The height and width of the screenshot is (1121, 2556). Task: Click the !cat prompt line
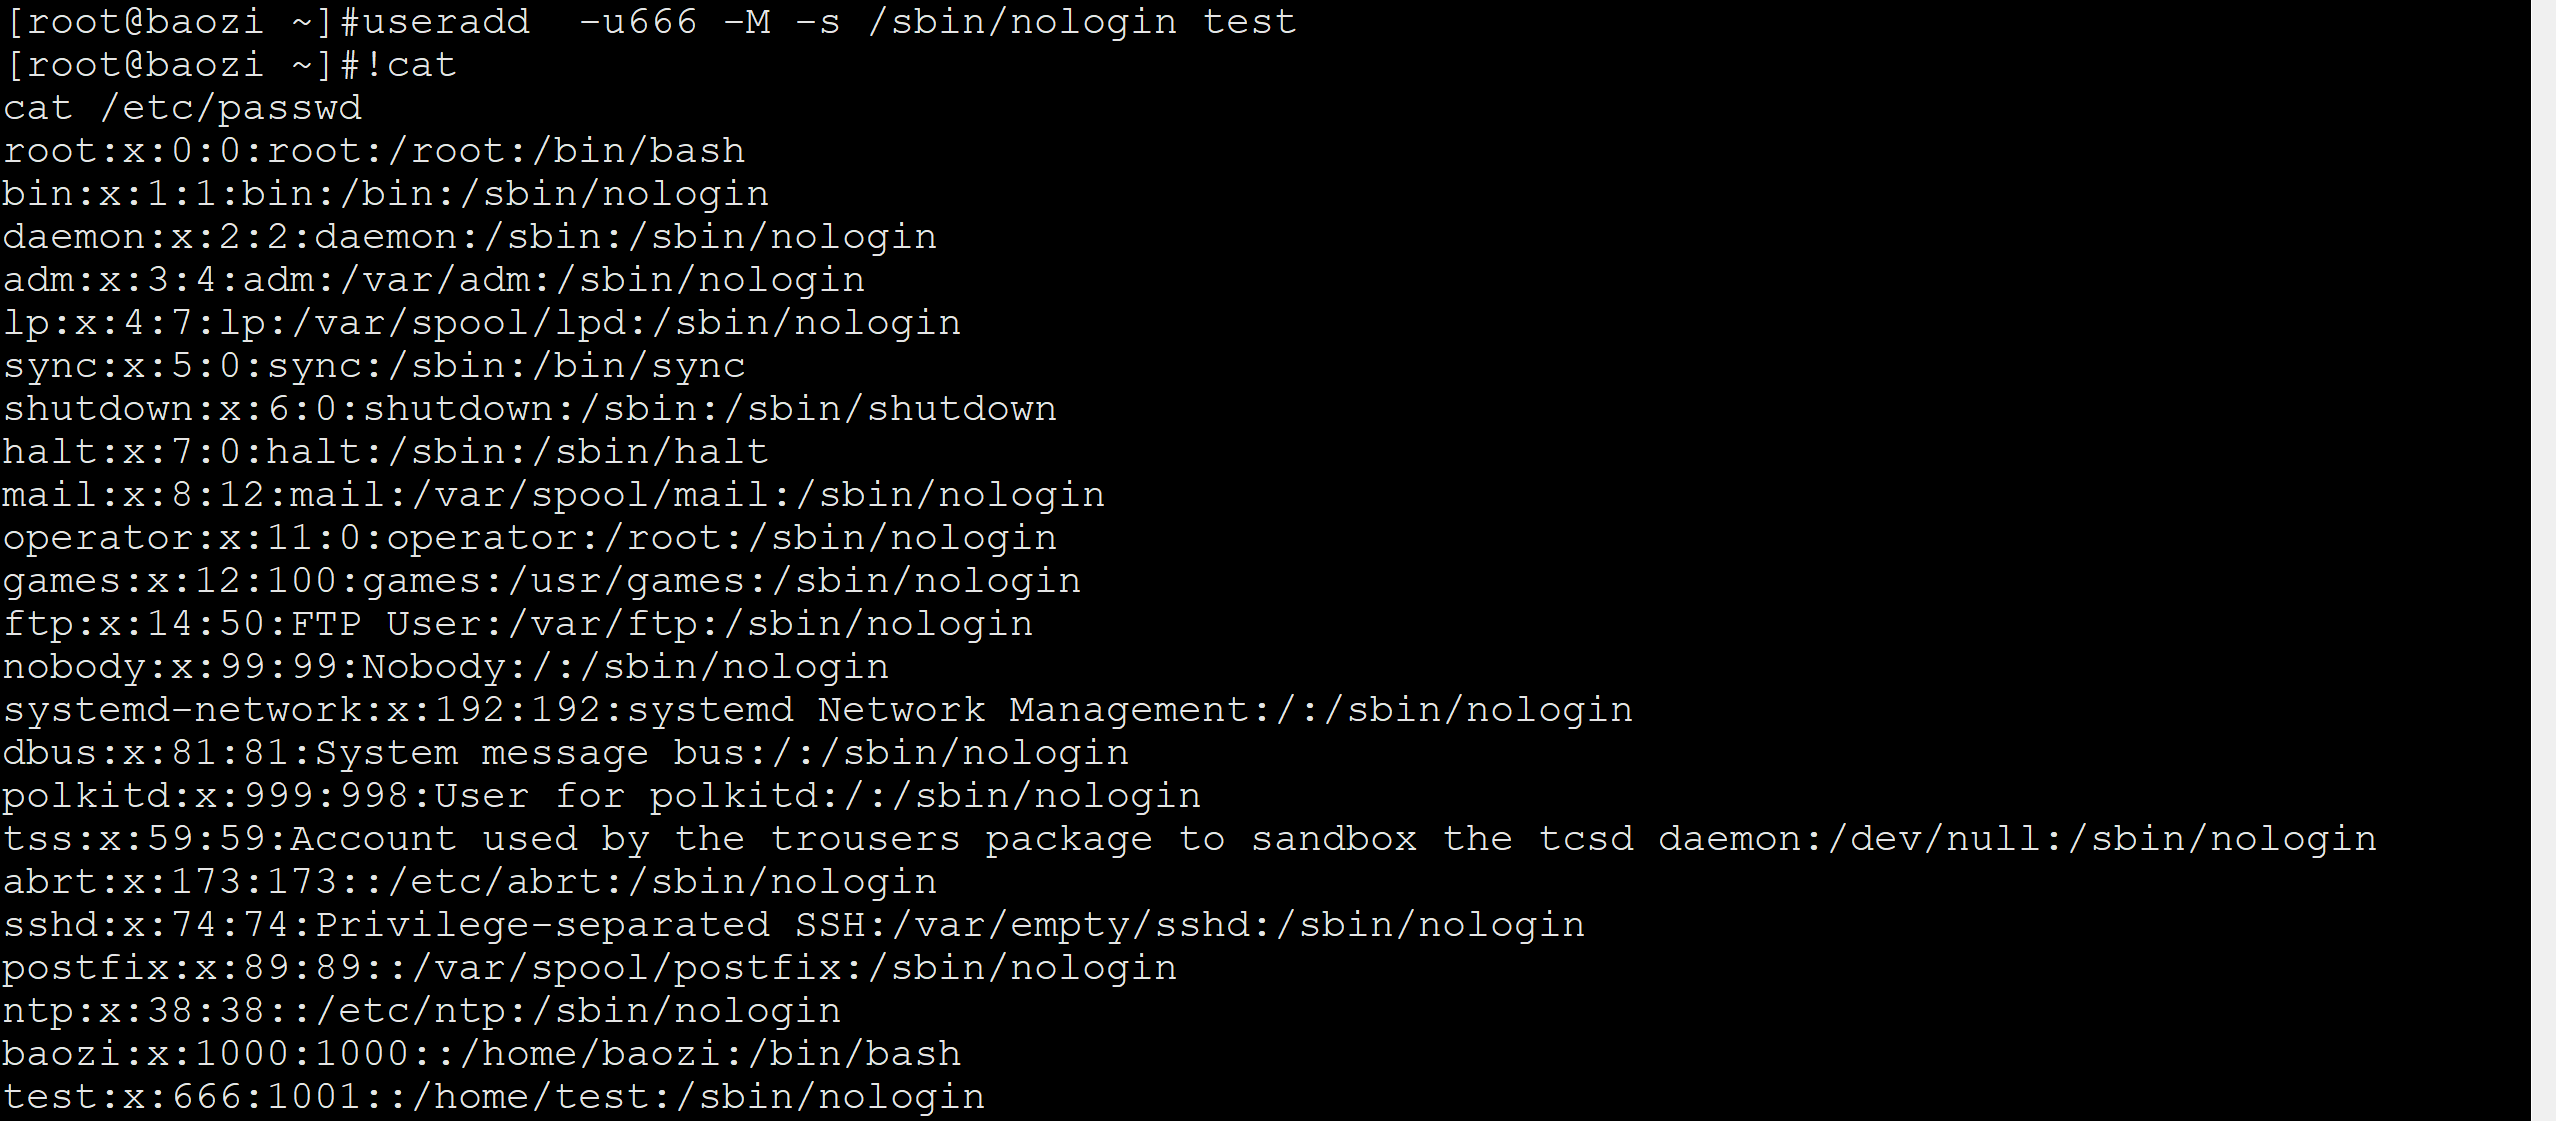[230, 65]
